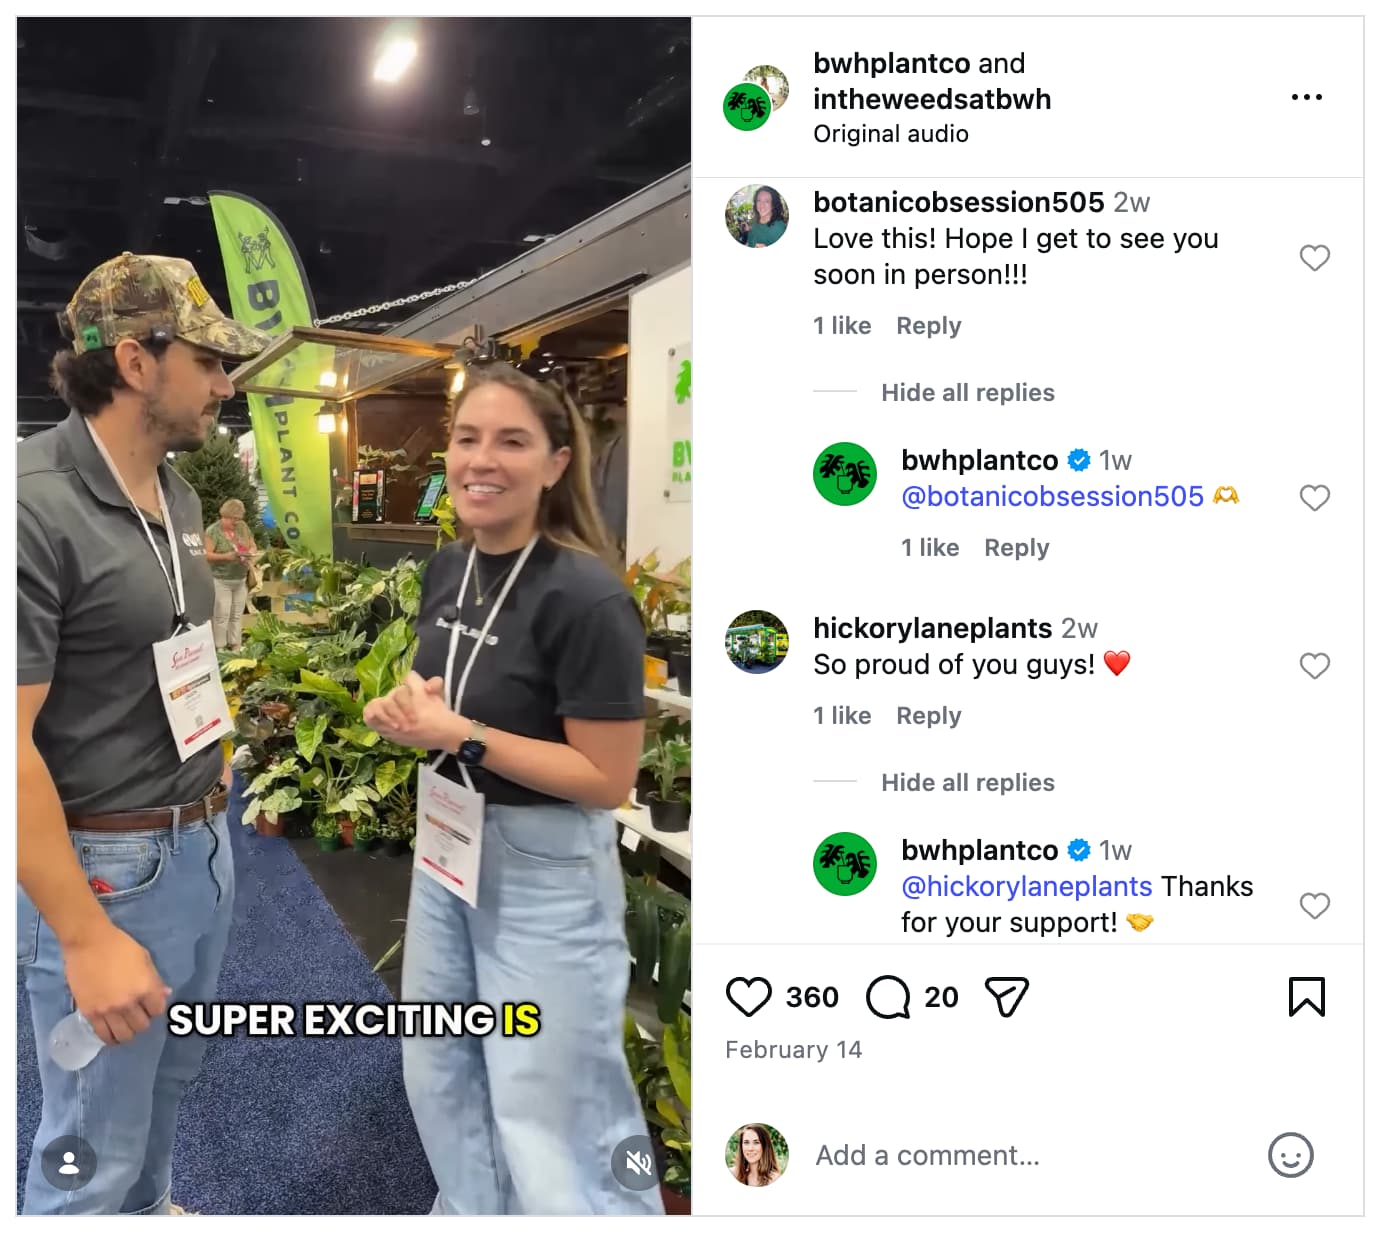Click the verified badge next to bwhplantco
The width and height of the screenshot is (1380, 1234).
point(1078,460)
